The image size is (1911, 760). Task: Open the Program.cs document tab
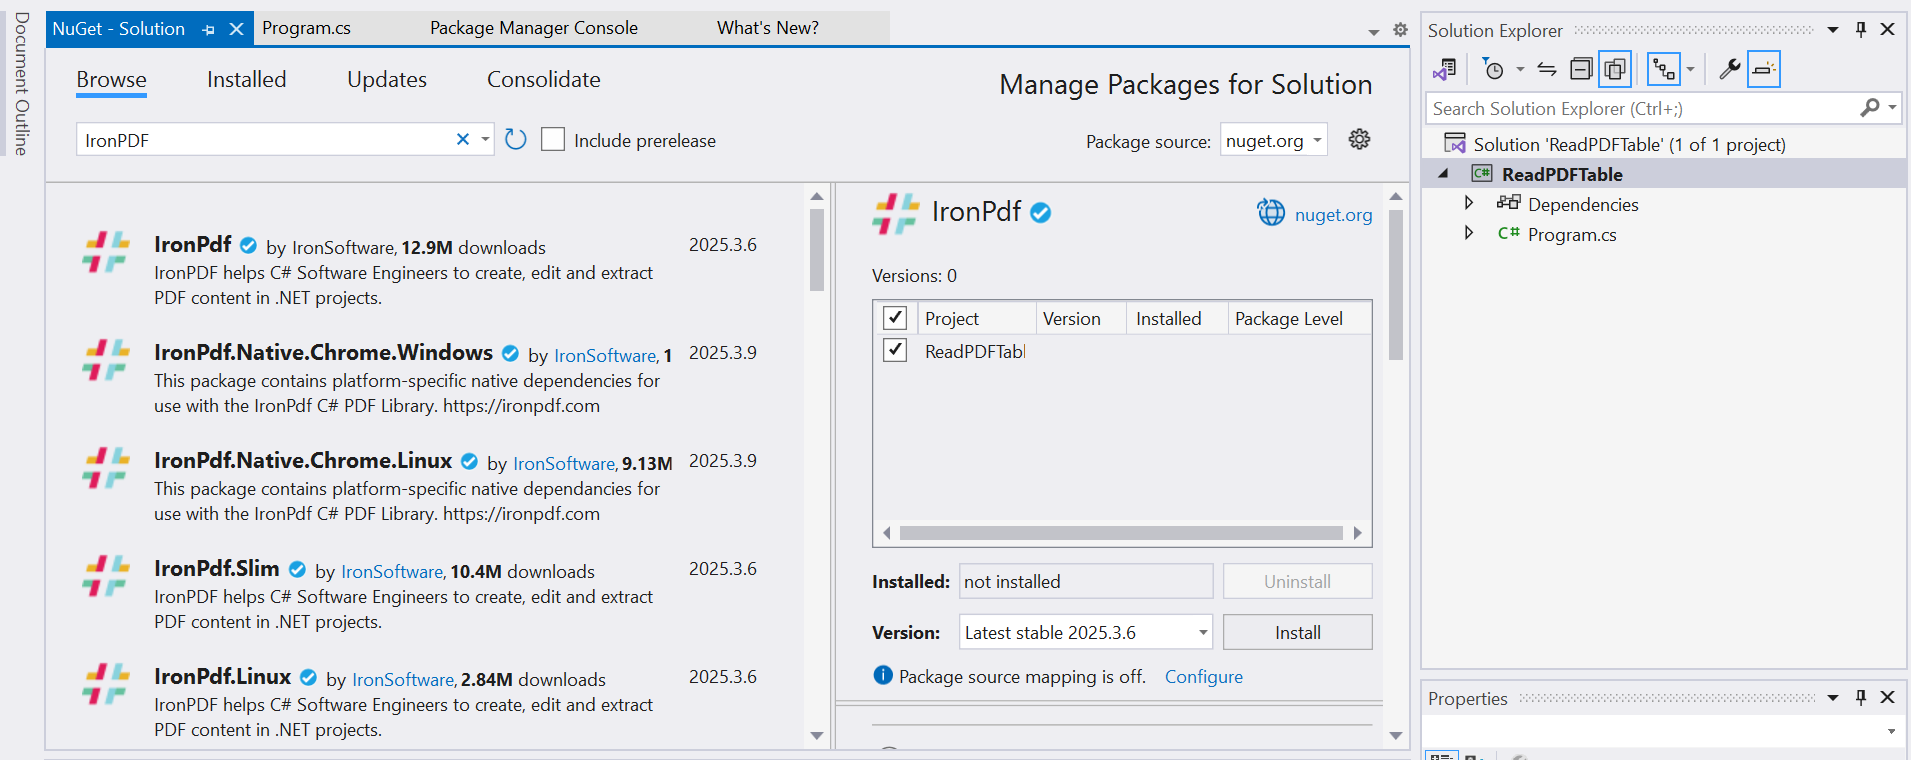(x=306, y=28)
